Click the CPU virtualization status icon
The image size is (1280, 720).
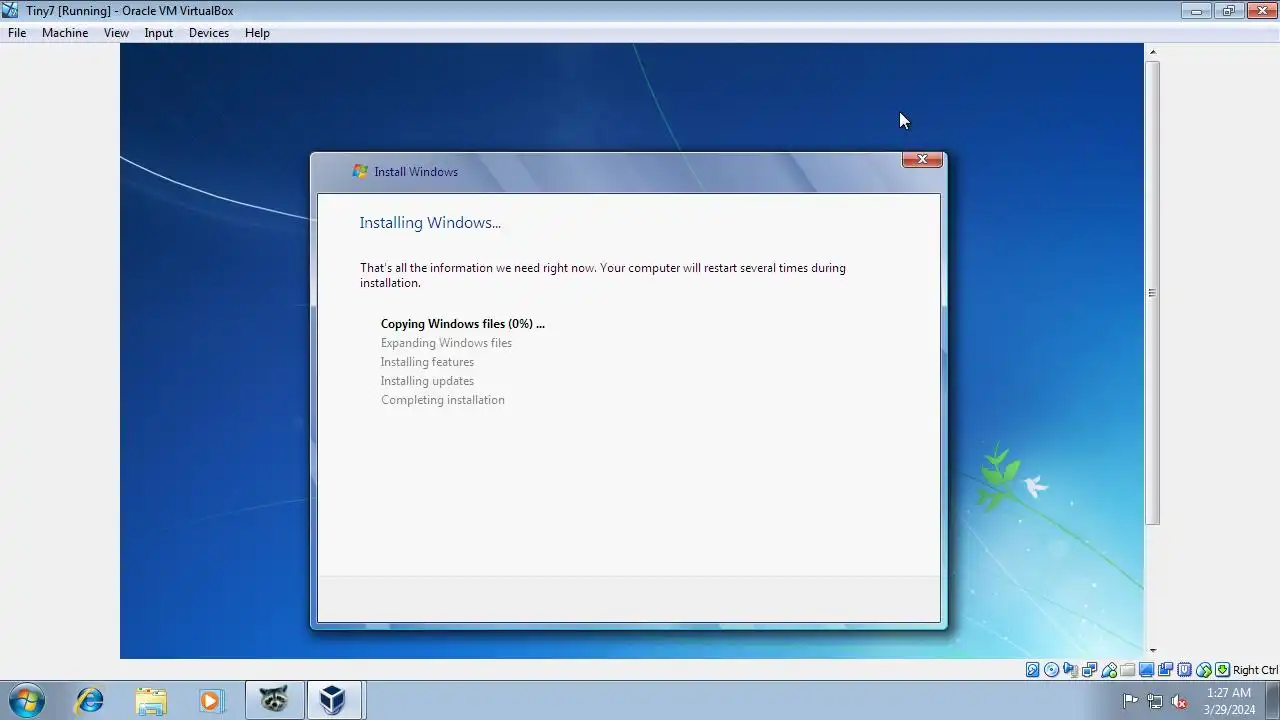coord(1185,670)
